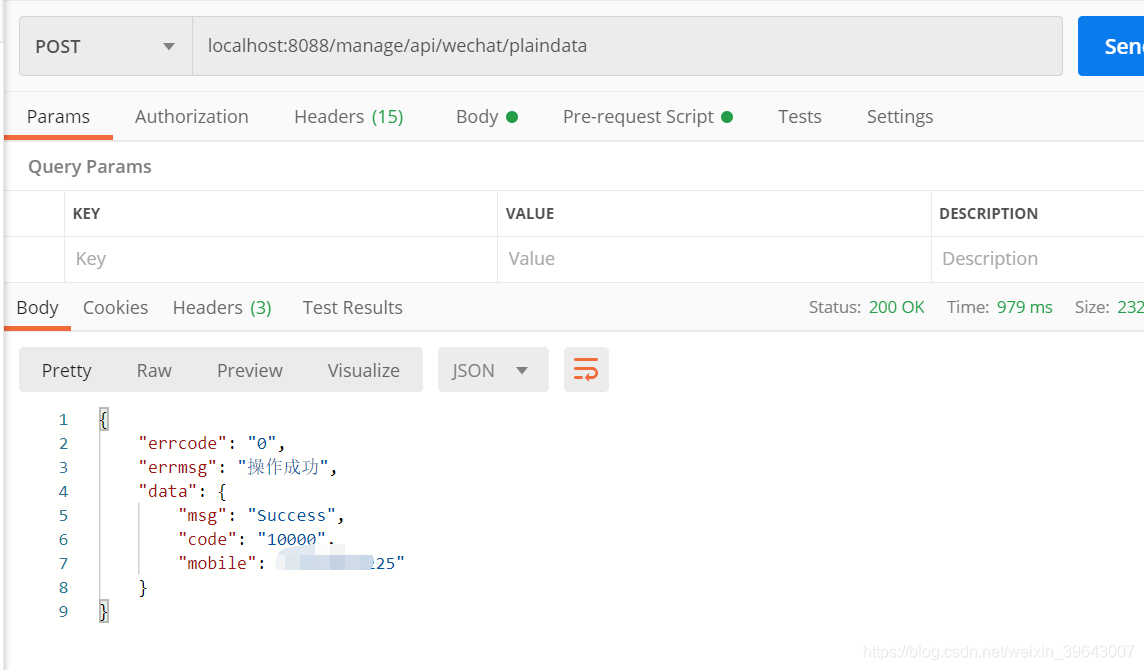Click the "mobile" key in response
The width and height of the screenshot is (1144, 670).
coord(217,563)
